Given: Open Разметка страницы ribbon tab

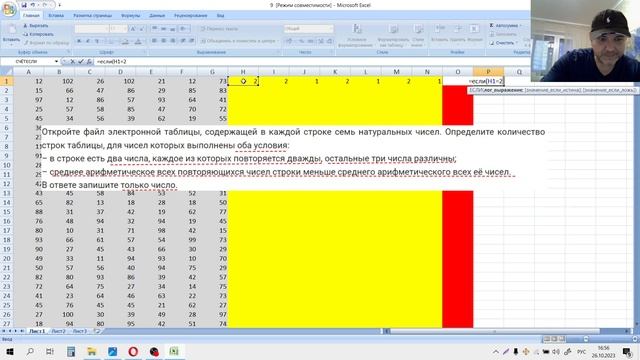Looking at the screenshot, I should (x=93, y=16).
